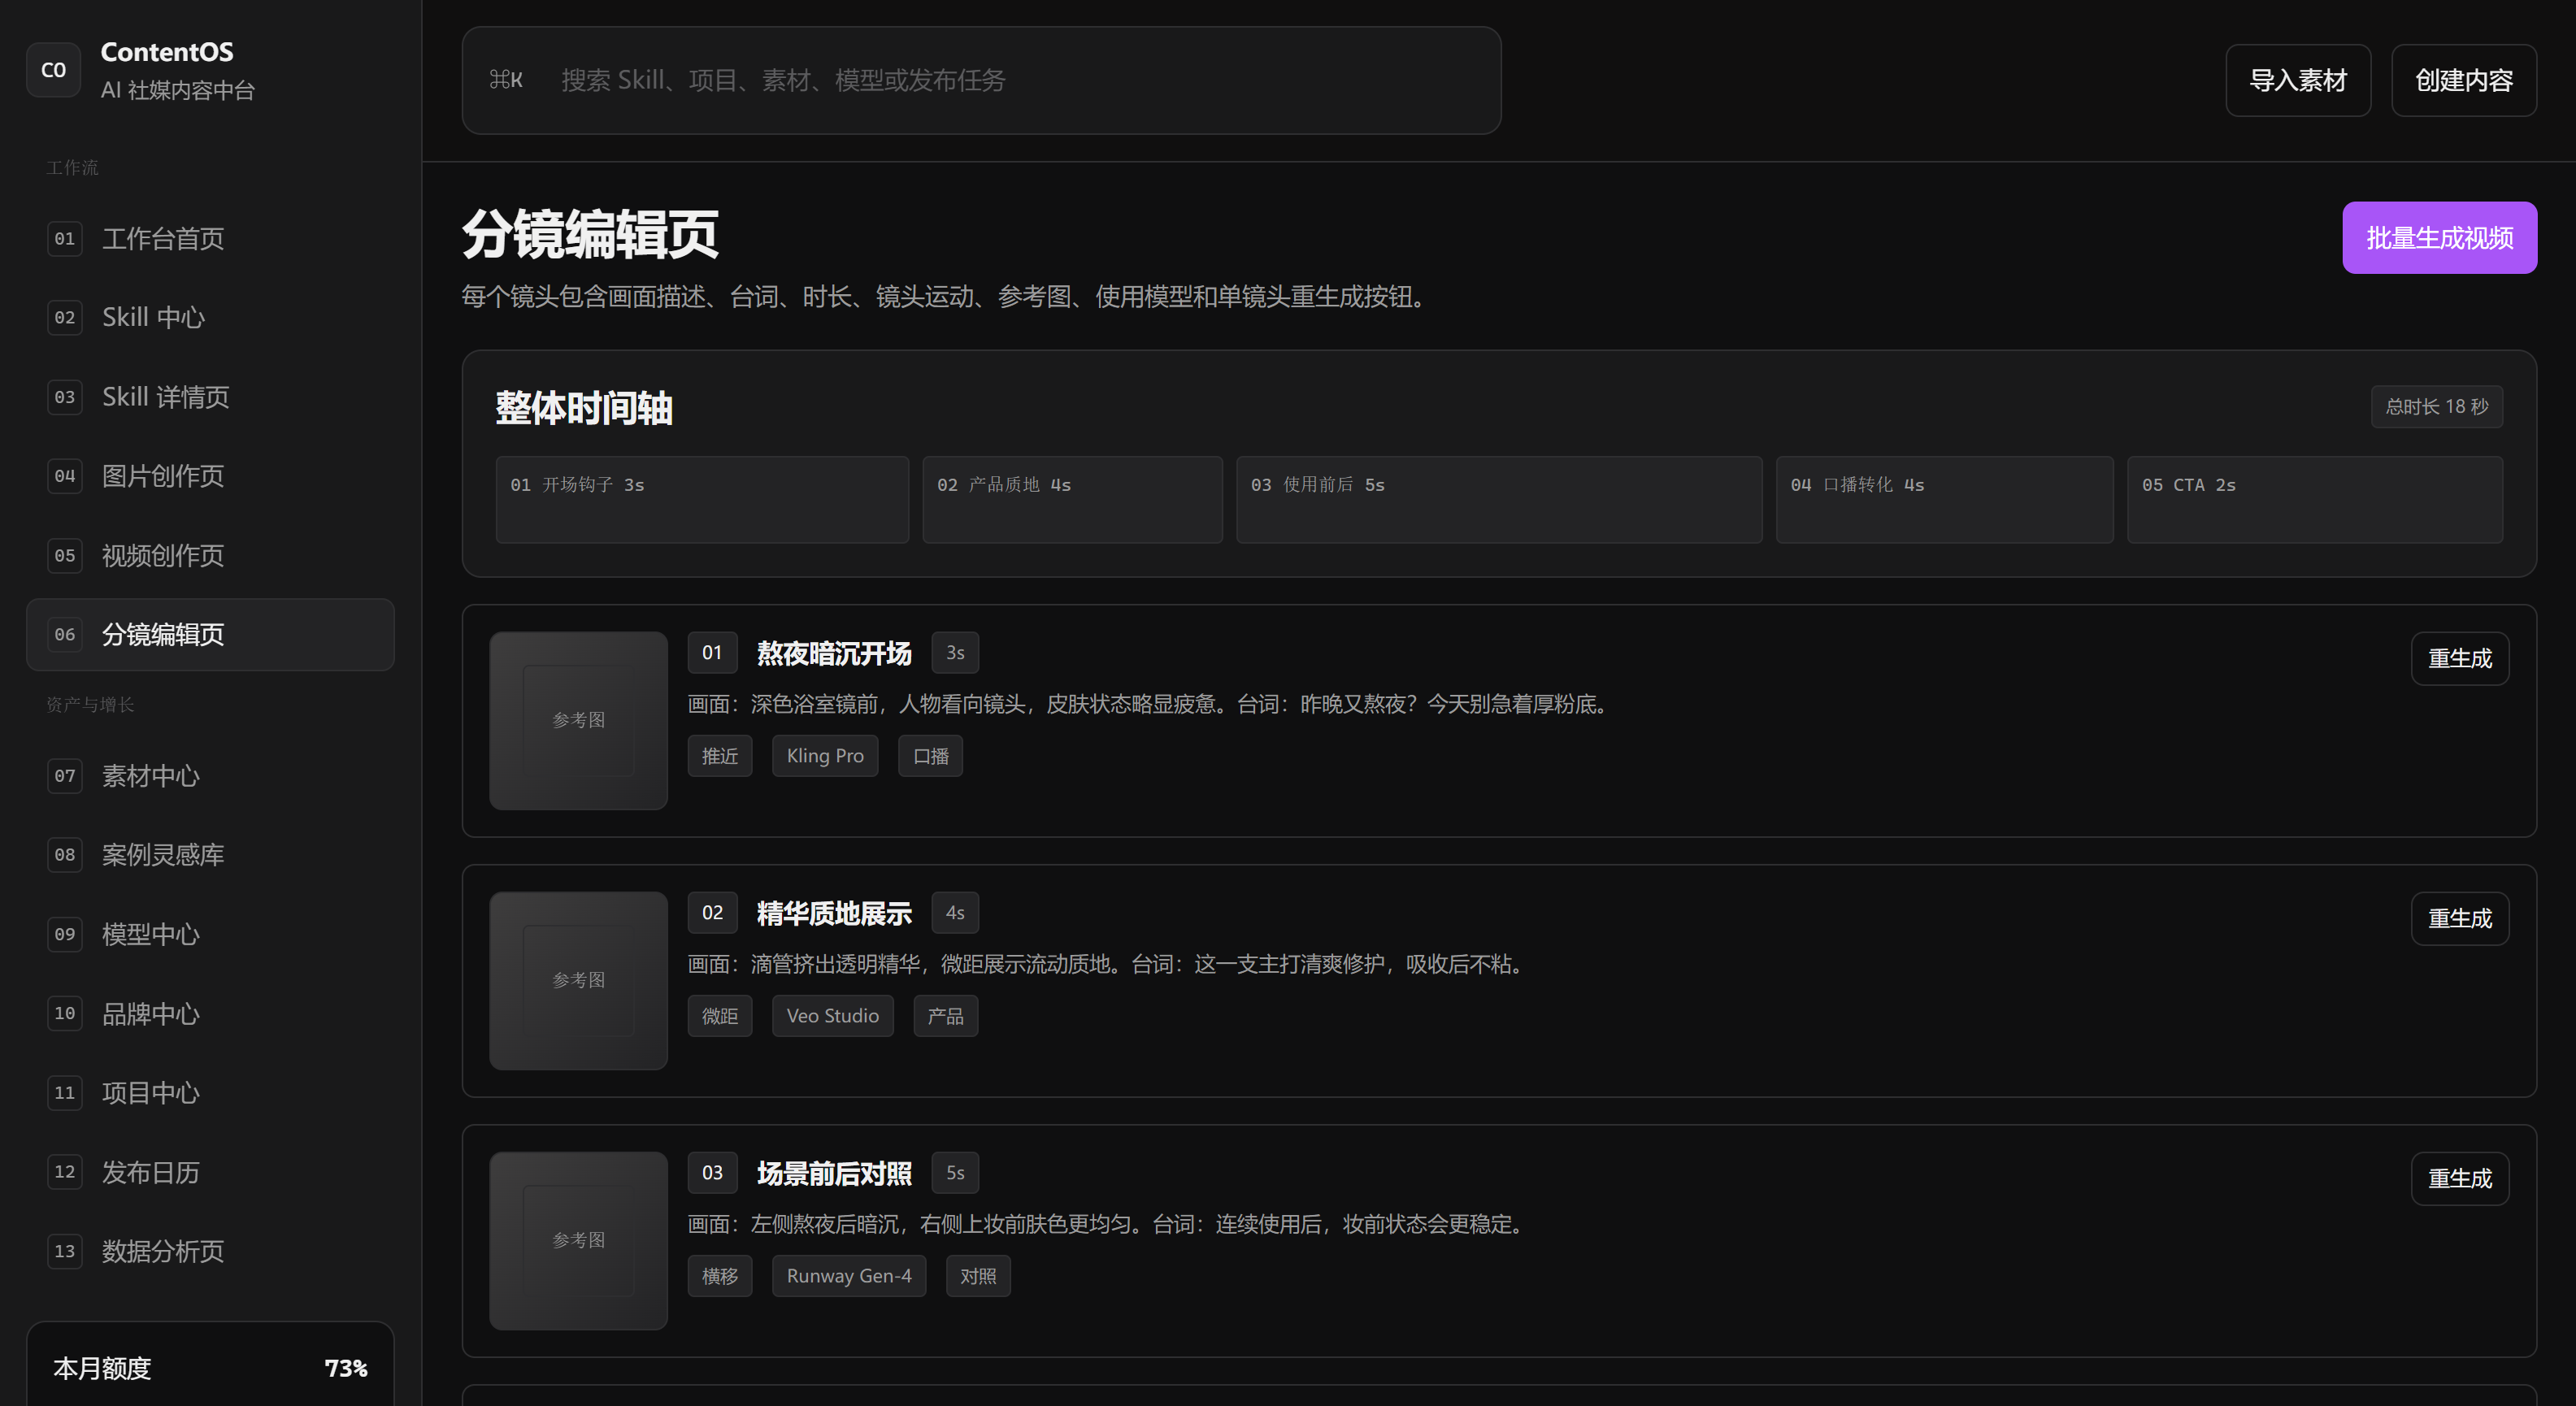The width and height of the screenshot is (2576, 1406).
Task: Regenerate shot 01 熬夜暗沉开场
Action: click(x=2460, y=659)
